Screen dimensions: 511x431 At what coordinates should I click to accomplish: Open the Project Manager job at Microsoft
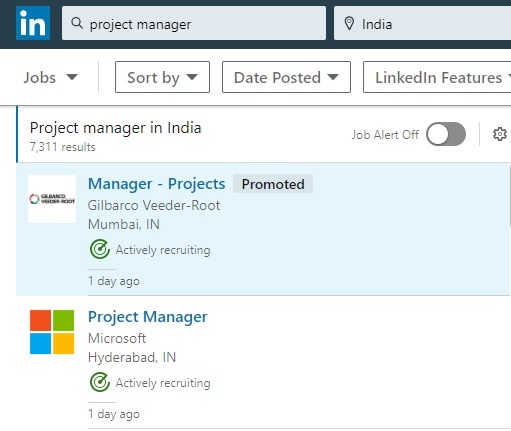tap(148, 317)
